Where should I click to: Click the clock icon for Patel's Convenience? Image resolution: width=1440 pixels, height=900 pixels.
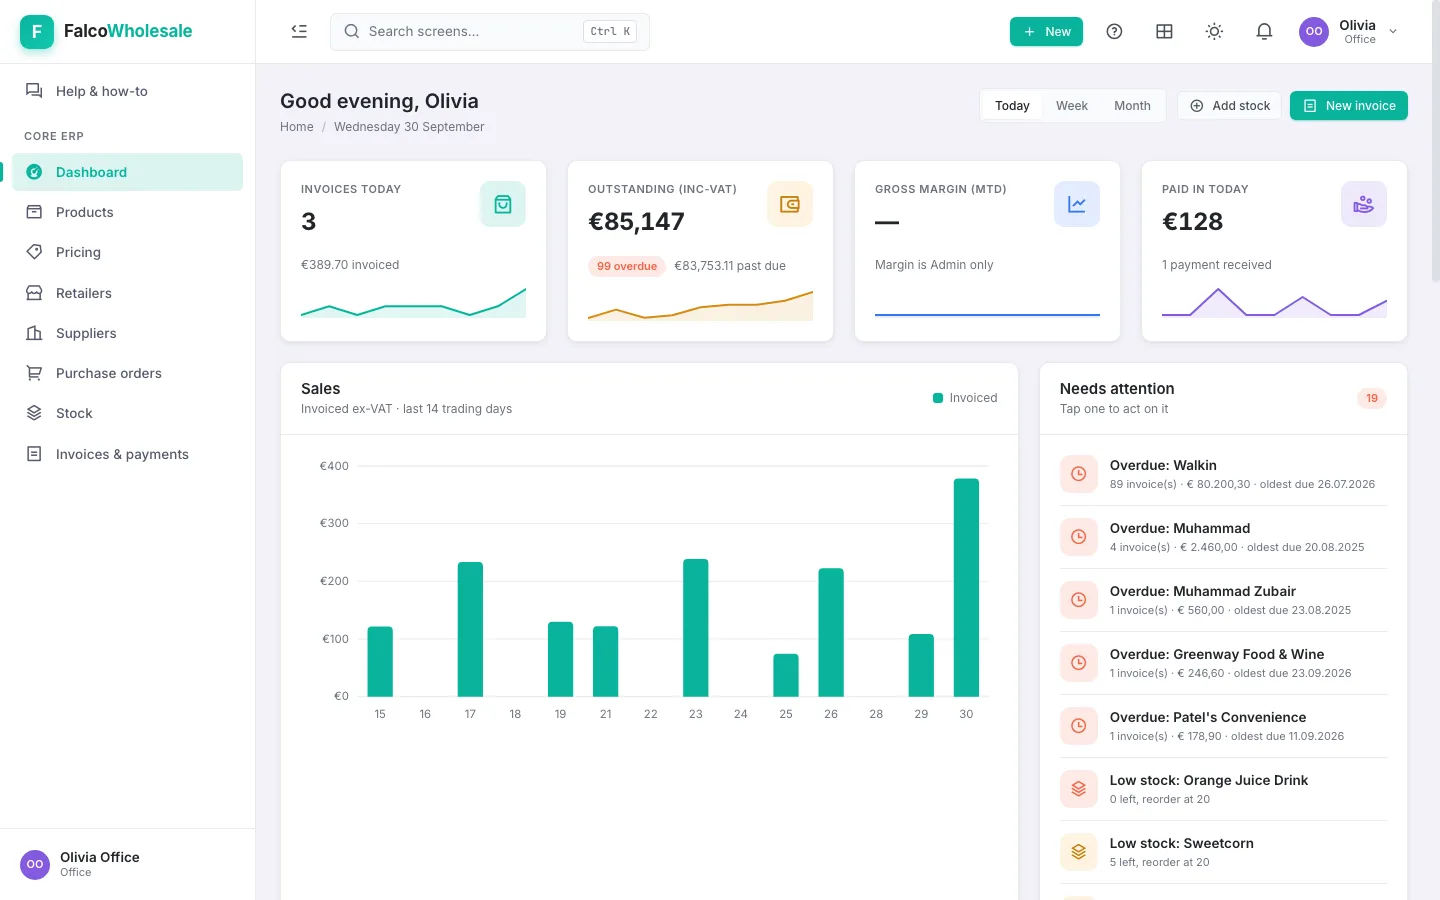1079,726
